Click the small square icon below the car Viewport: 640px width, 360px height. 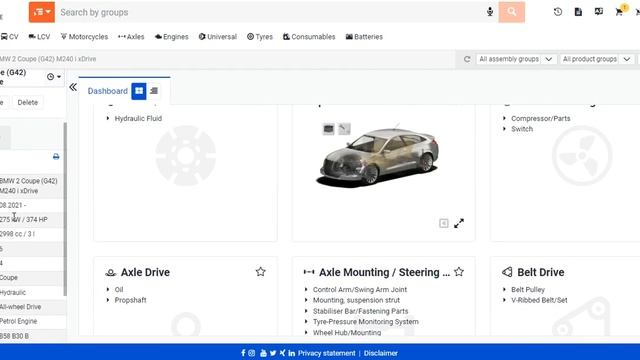444,223
